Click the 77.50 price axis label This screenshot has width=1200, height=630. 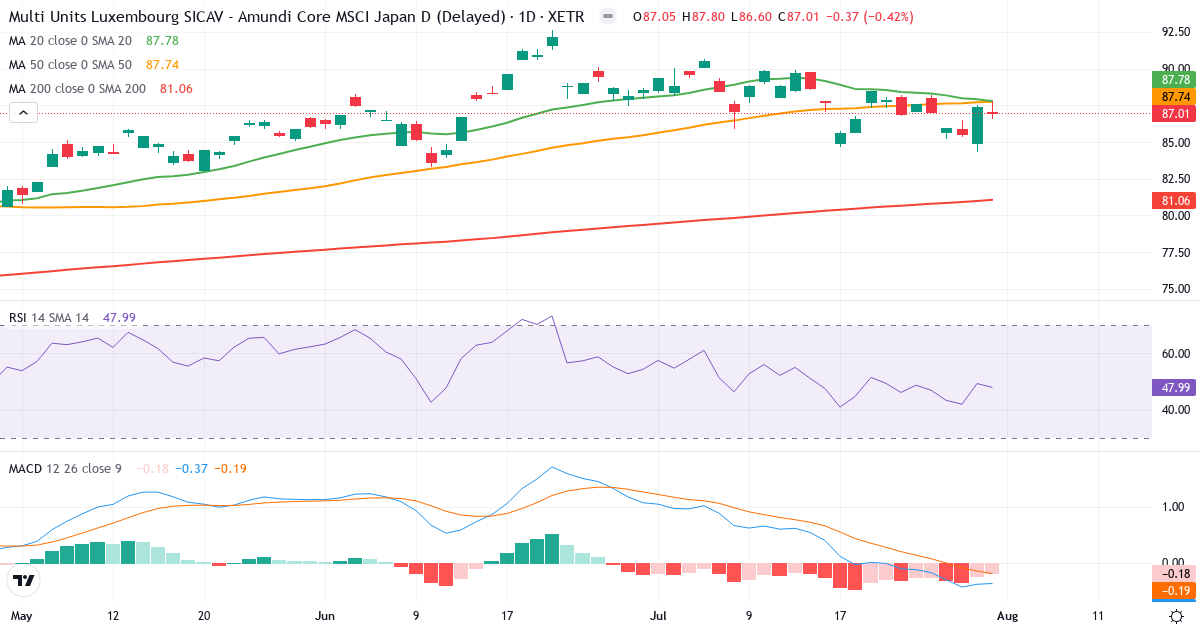point(1176,252)
